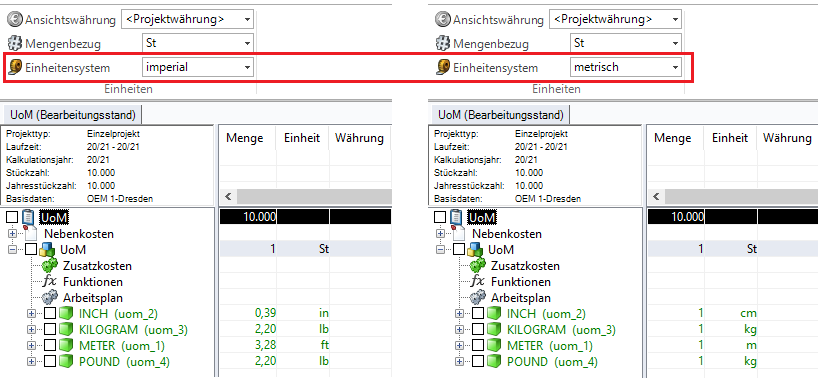Switch to left UoM (Bearbeitungsstand) tab
Image resolution: width=818 pixels, height=379 pixels.
[73, 114]
